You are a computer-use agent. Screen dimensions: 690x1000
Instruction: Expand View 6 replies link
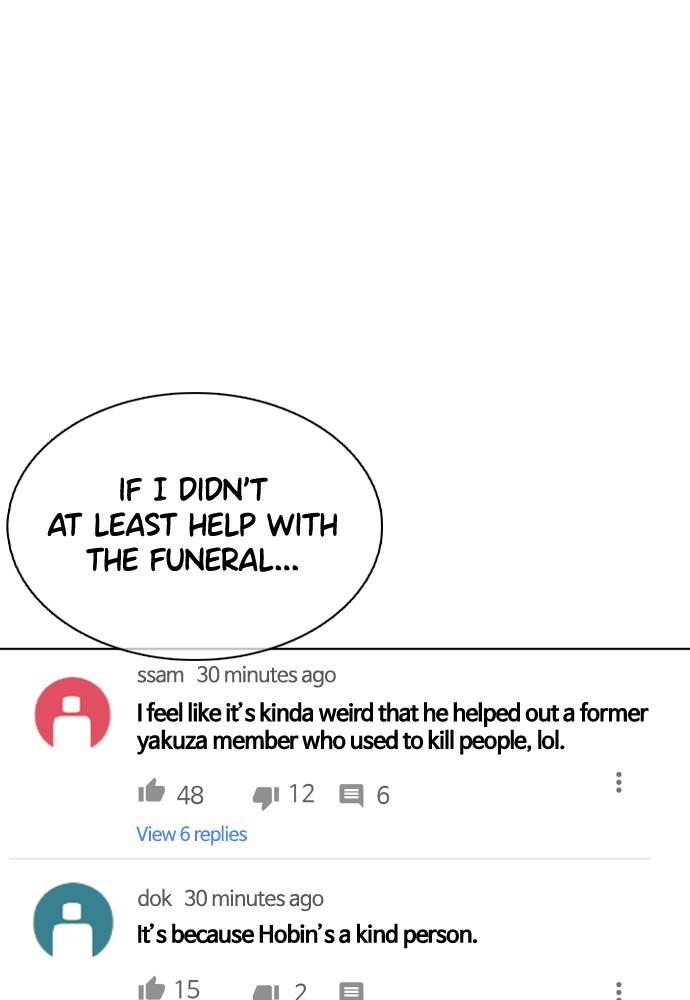[x=191, y=834]
